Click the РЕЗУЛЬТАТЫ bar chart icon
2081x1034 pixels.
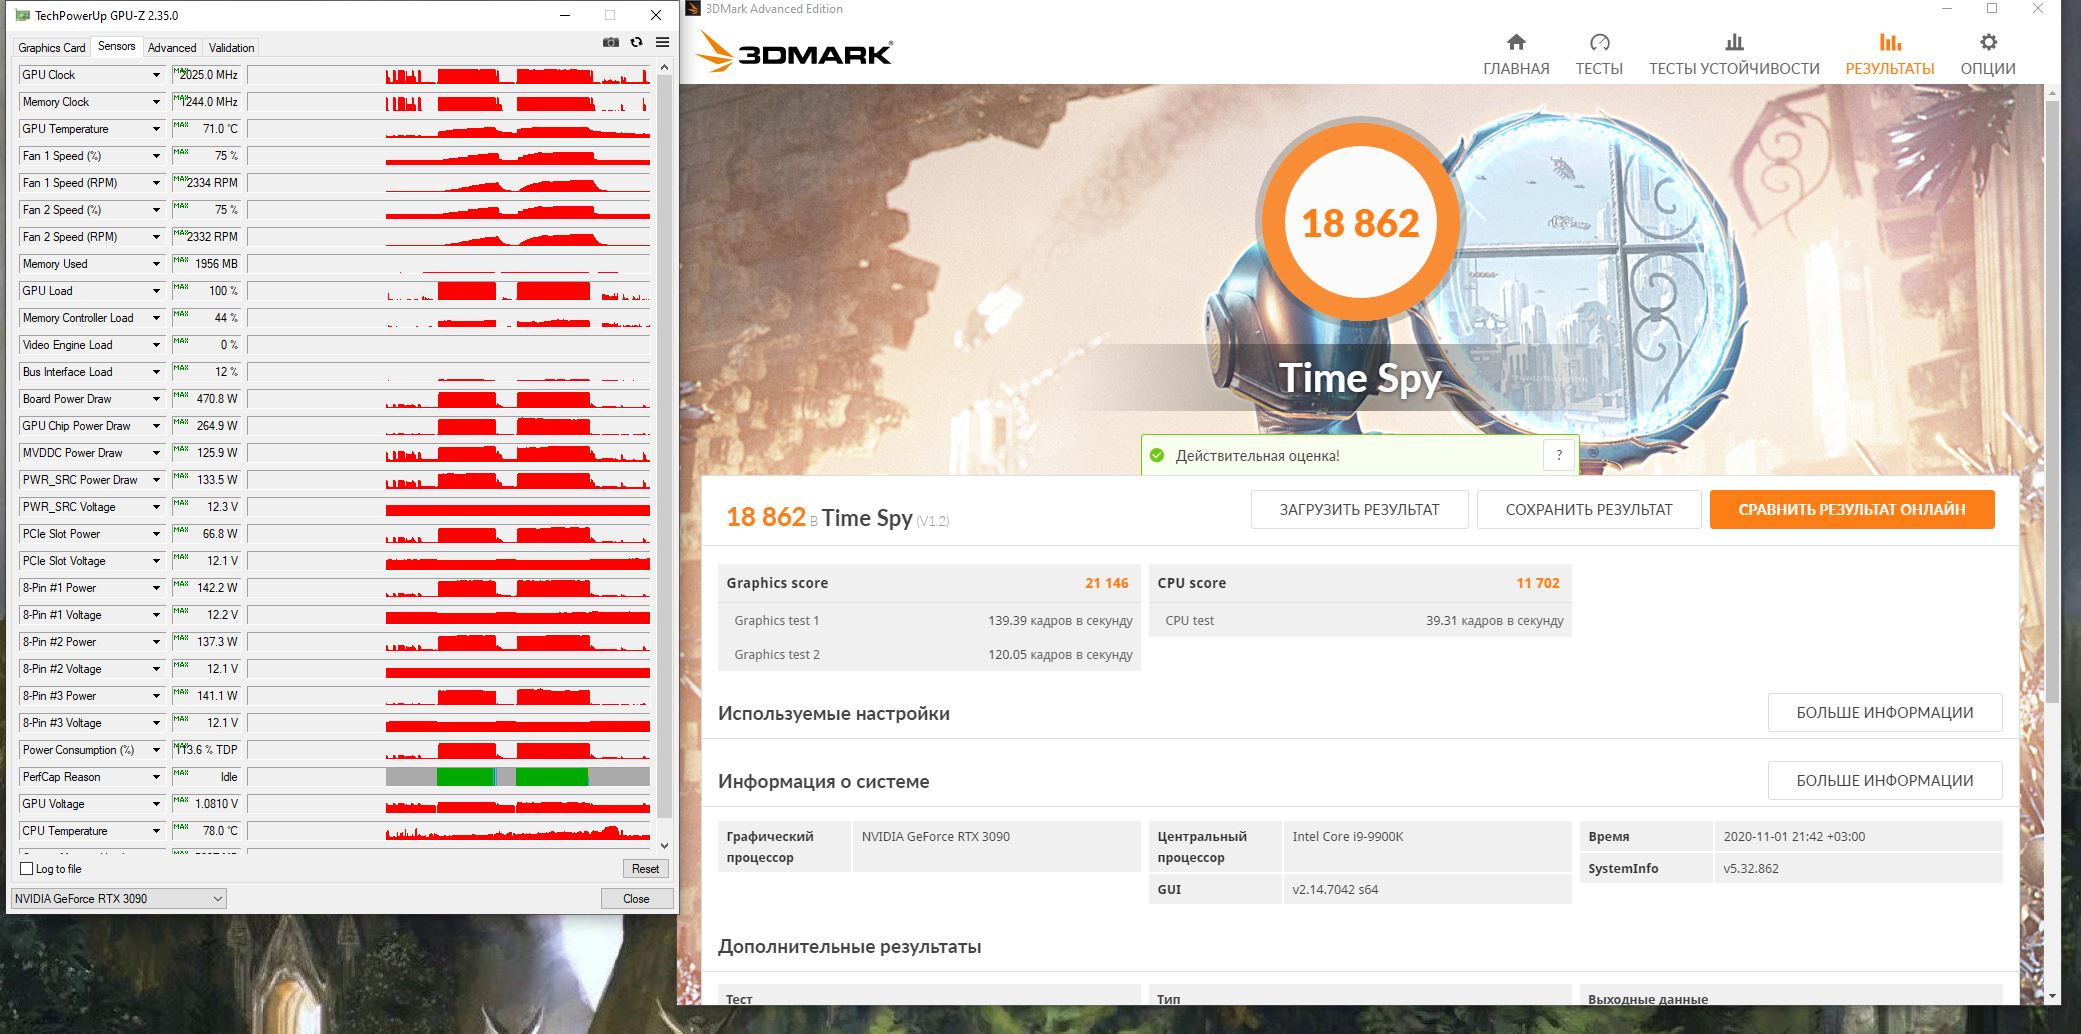[1889, 42]
